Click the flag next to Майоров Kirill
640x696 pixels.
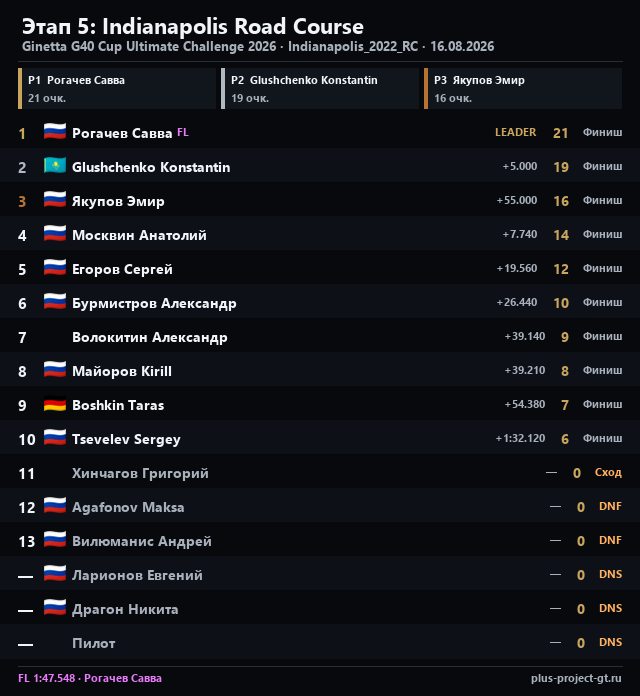55,370
